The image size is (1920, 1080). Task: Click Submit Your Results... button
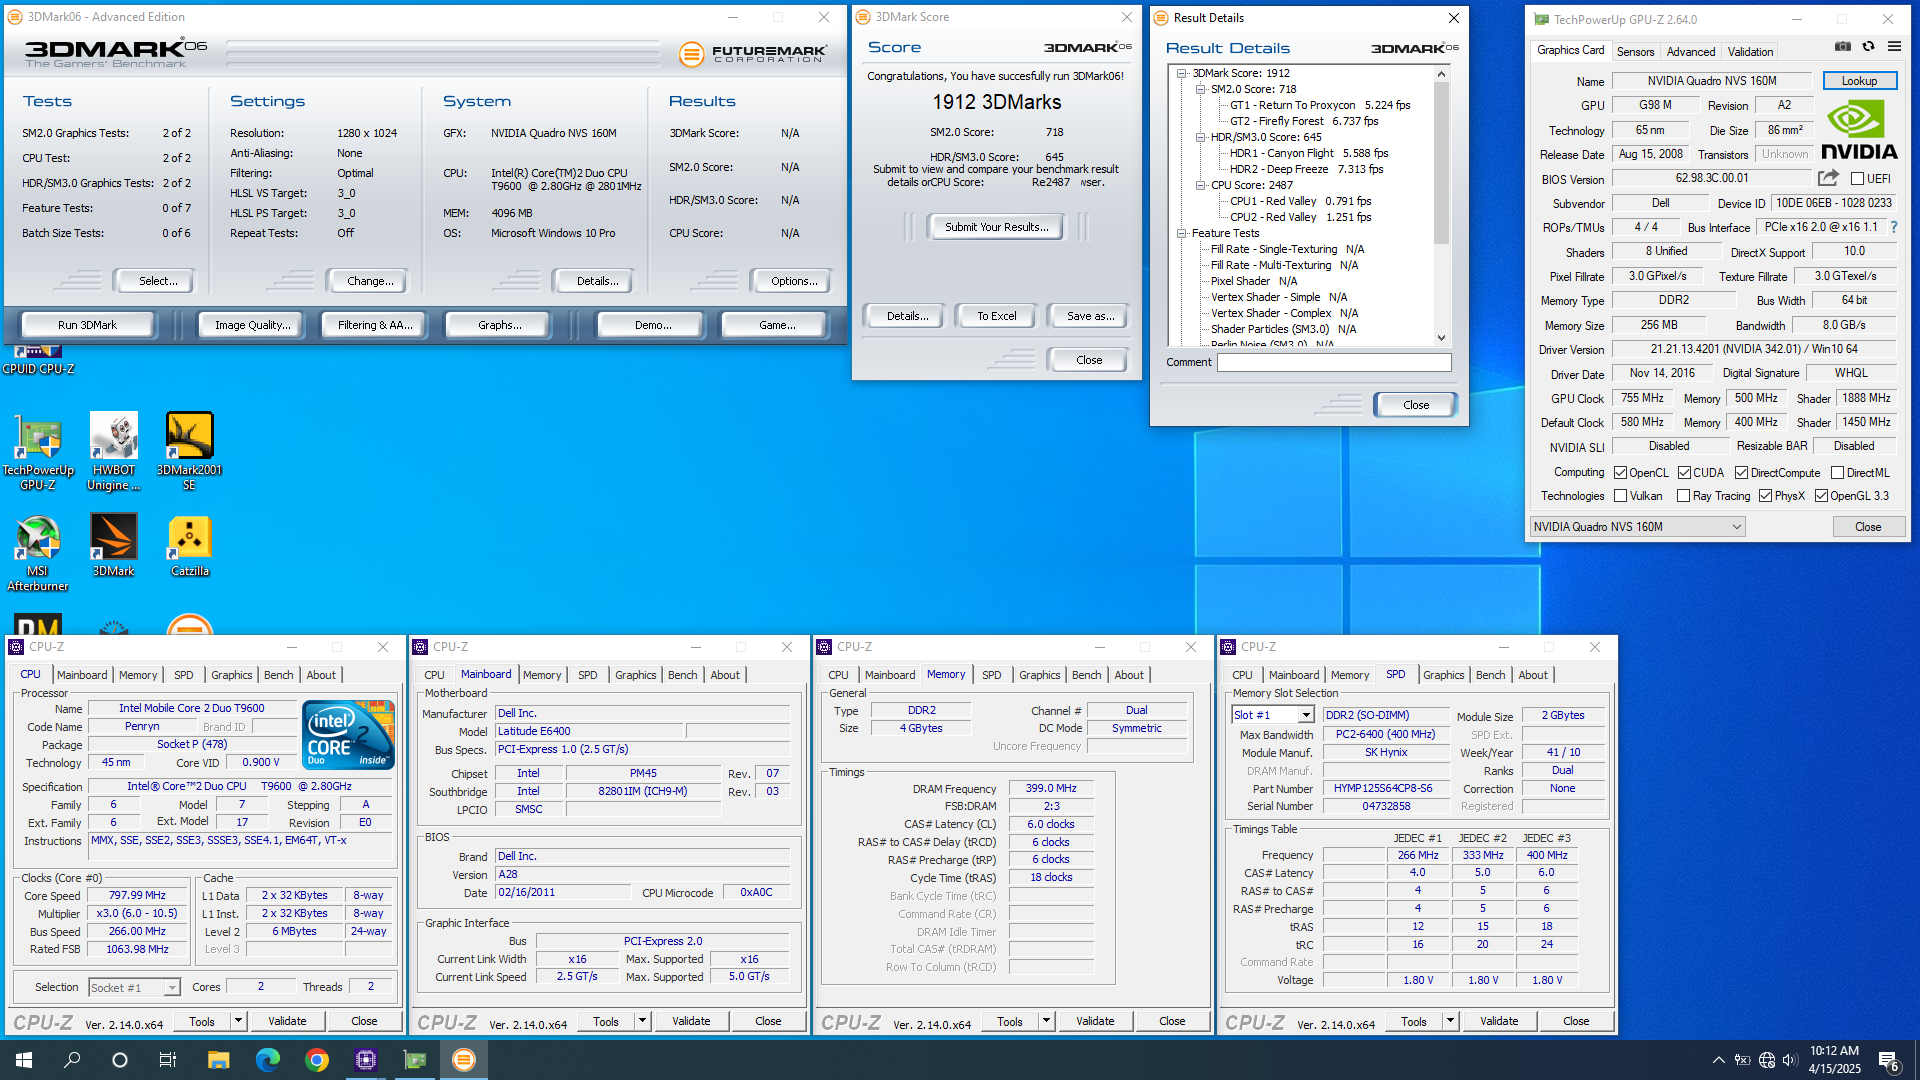pyautogui.click(x=997, y=227)
